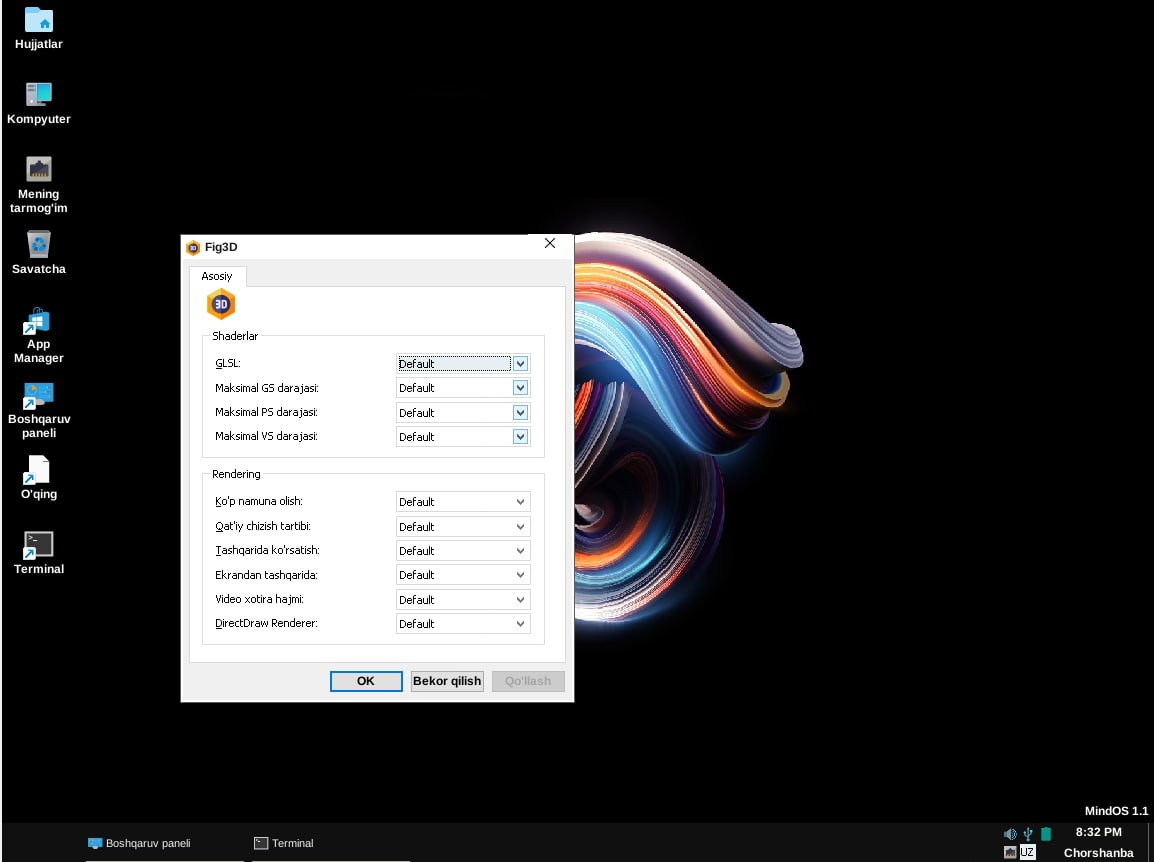Open Ko'p namuna olish dropdown
Viewport: 1154px width, 862px height.
point(519,502)
